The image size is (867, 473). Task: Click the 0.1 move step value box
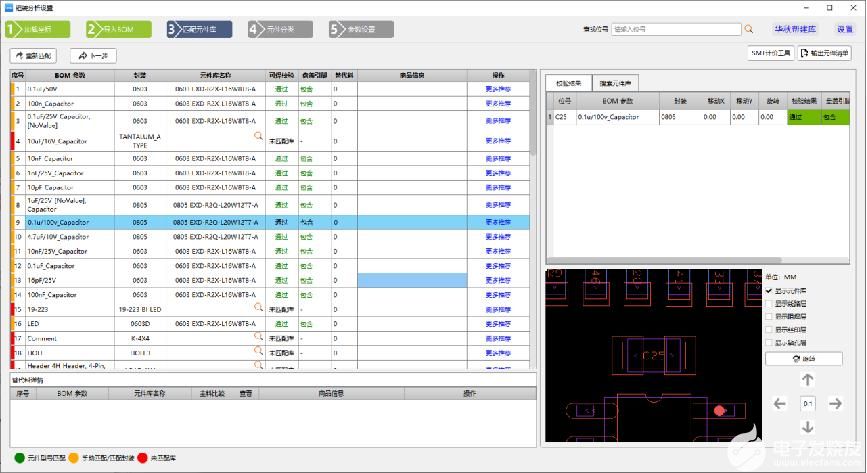(807, 404)
